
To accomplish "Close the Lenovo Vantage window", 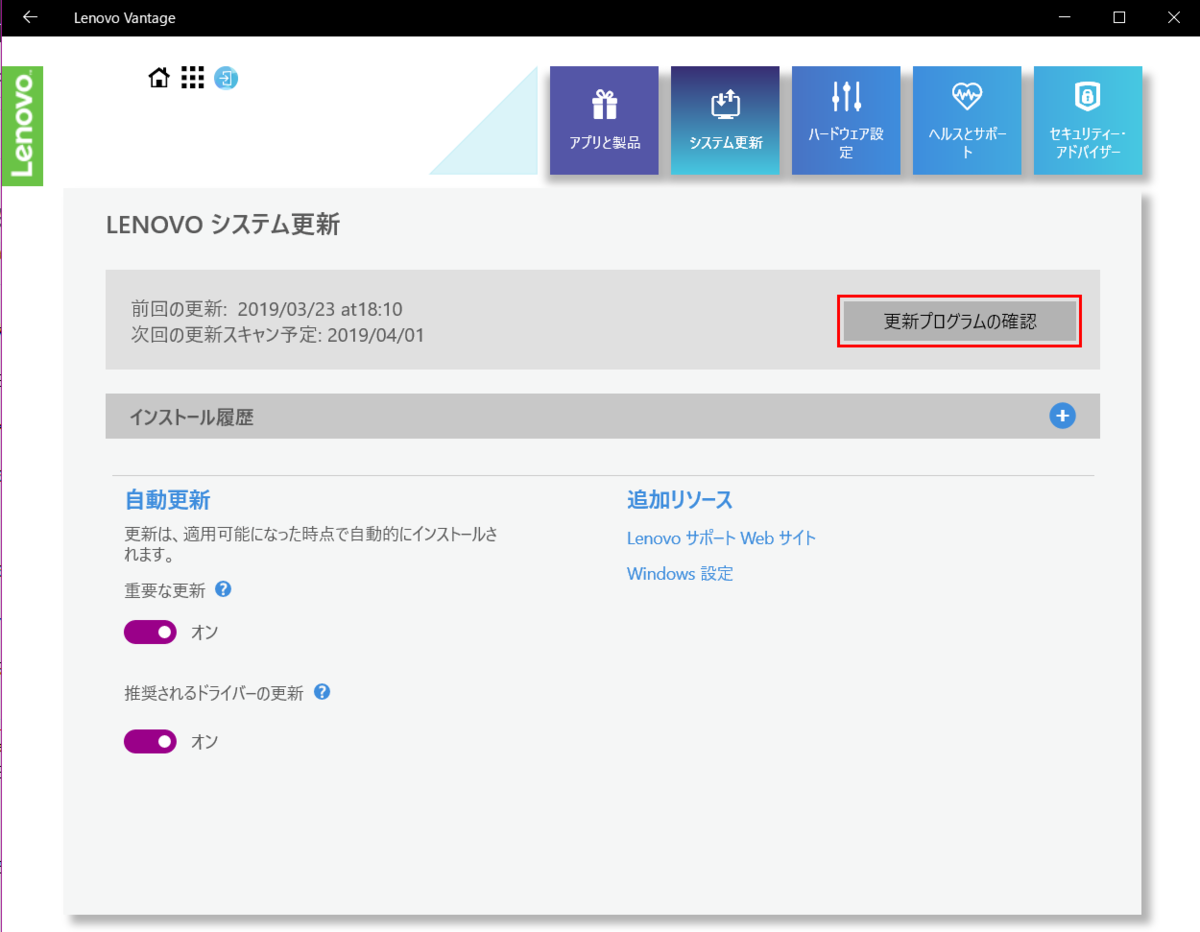I will [1174, 17].
